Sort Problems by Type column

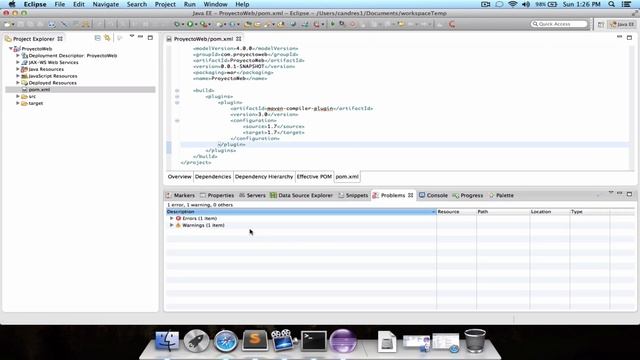tap(590, 212)
